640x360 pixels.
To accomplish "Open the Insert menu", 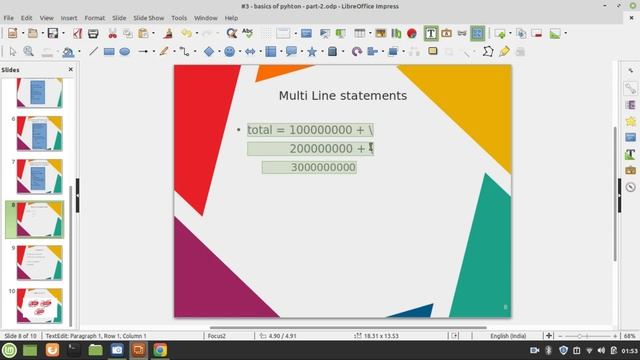I will (x=69, y=18).
